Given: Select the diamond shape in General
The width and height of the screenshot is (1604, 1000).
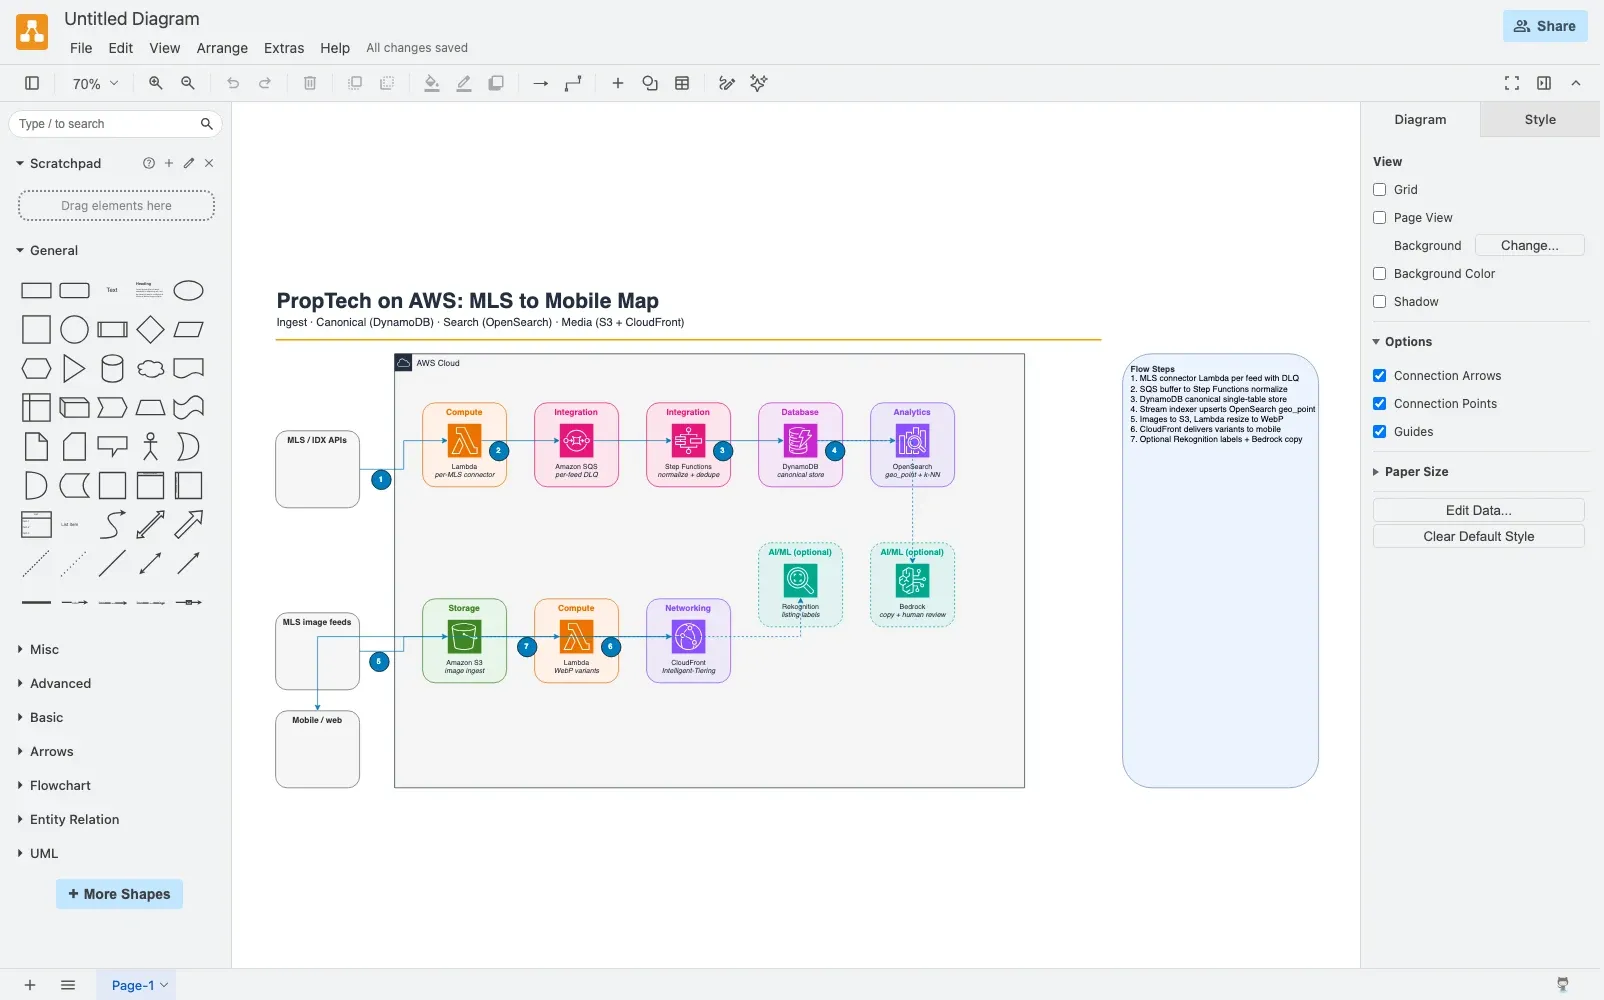Looking at the screenshot, I should pos(150,329).
